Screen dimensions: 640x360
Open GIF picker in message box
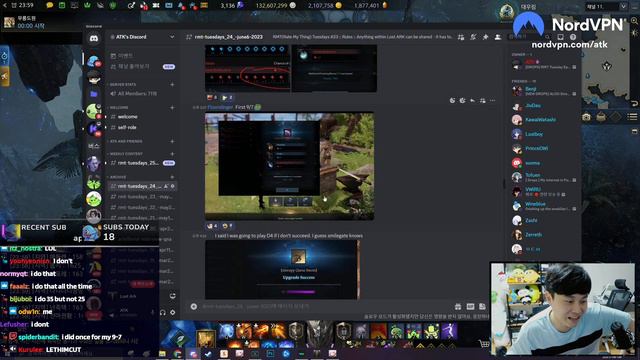(x=470, y=307)
